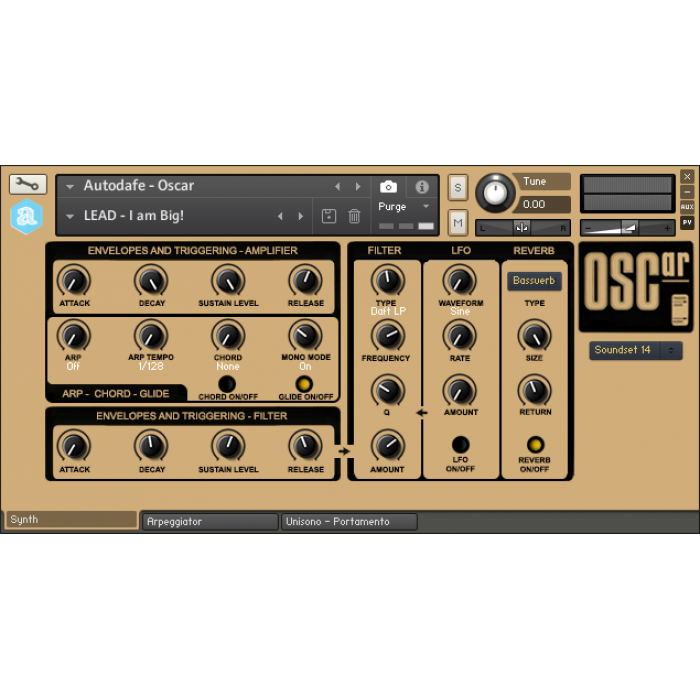Click the filter envelope DECAY knob
Screen dimensions: 700x700
[151, 446]
